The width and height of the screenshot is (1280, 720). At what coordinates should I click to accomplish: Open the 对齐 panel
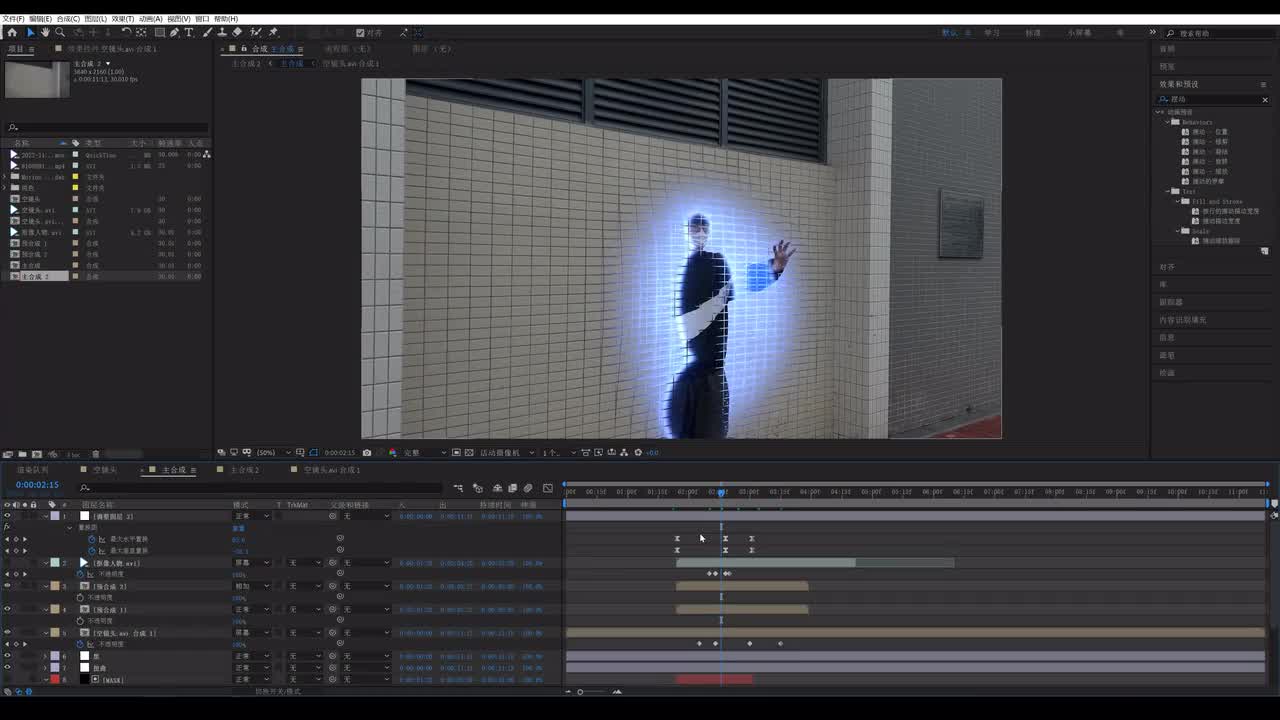click(x=1167, y=267)
